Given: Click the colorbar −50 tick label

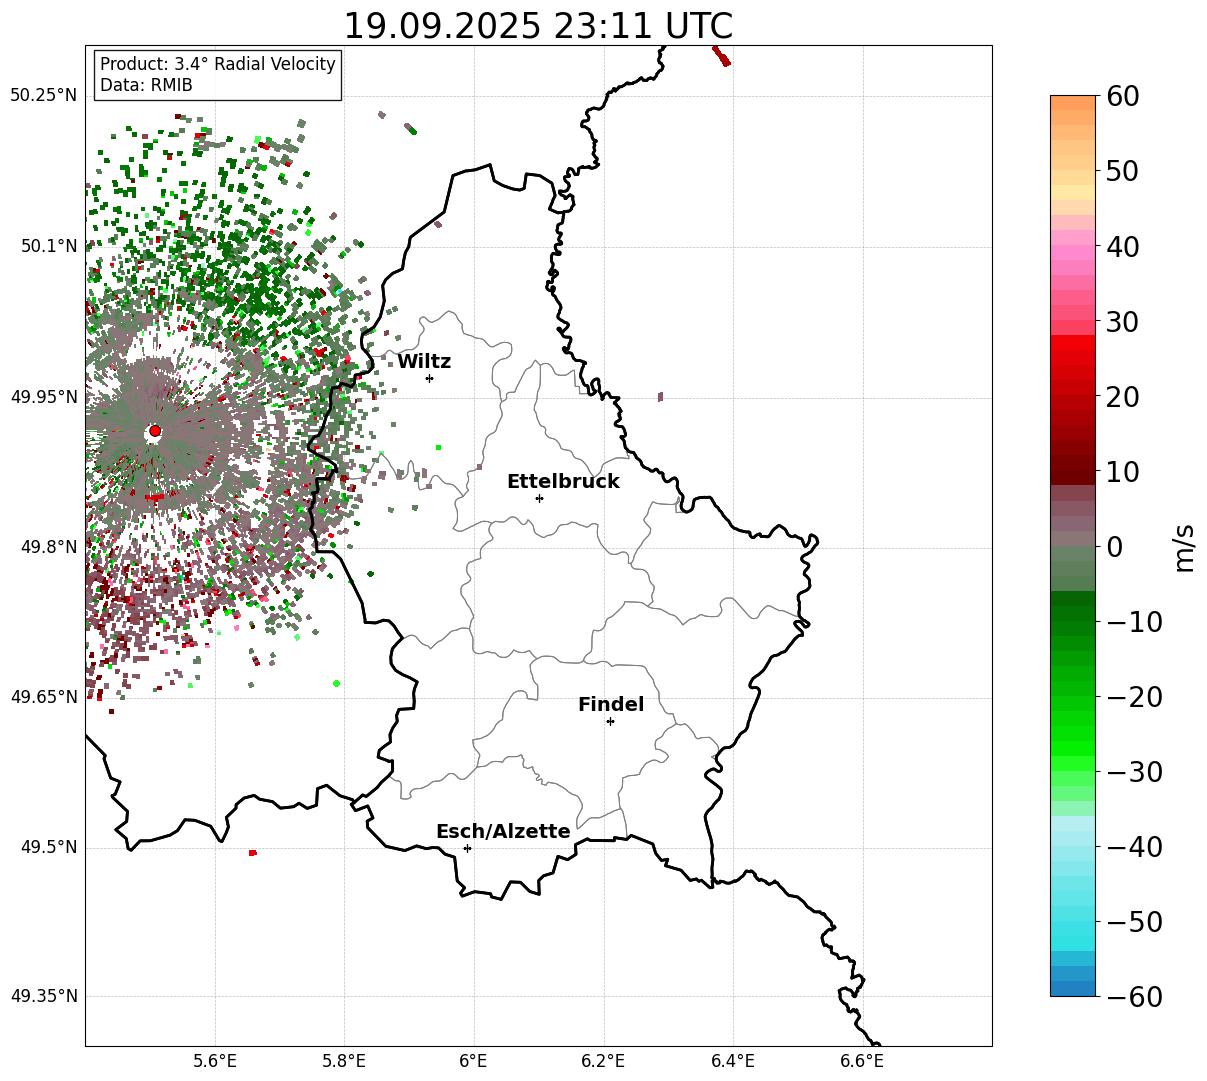Looking at the screenshot, I should (x=1134, y=922).
